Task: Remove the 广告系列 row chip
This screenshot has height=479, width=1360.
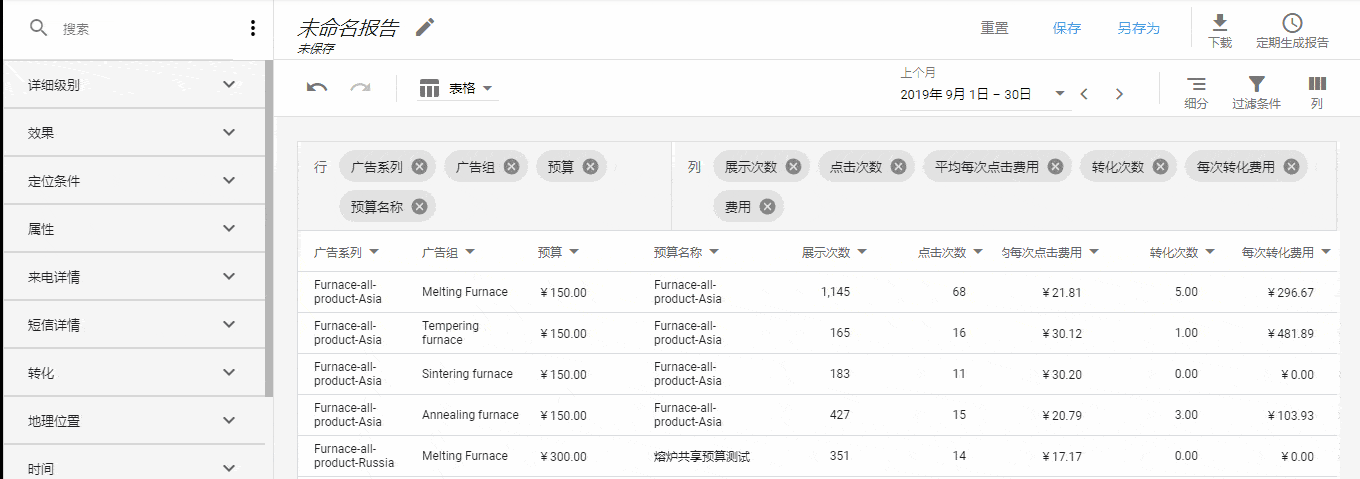Action: coord(419,167)
